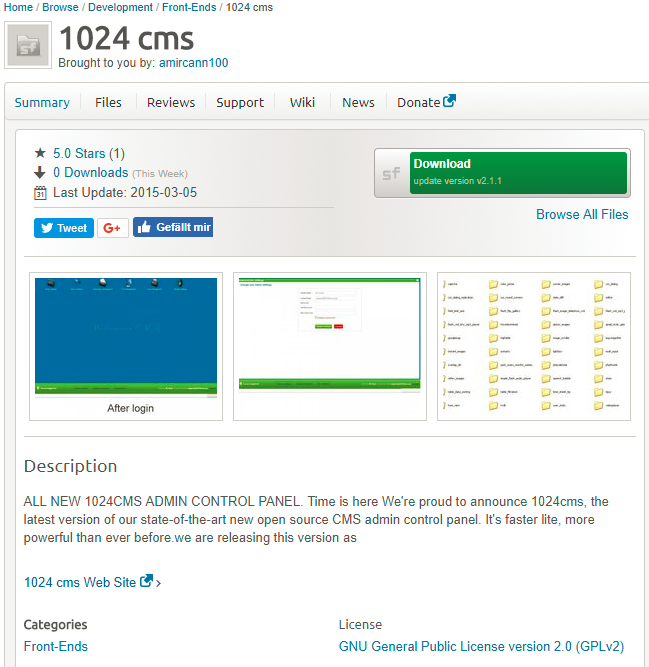Open the Browse All Files link
Viewport: 649px width, 667px height.
click(x=582, y=214)
